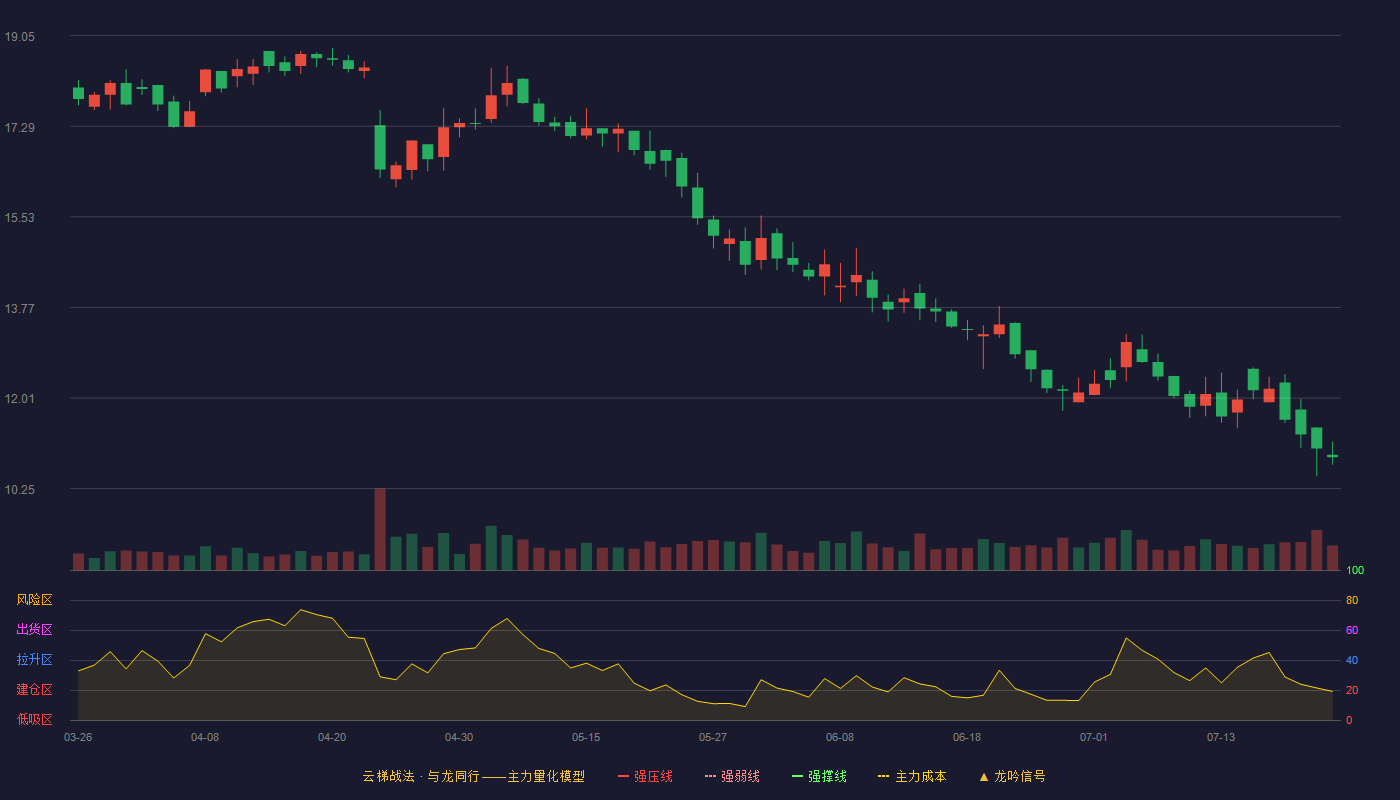The height and width of the screenshot is (800, 1400).
Task: Click the 07-01 date axis label
Action: 1094,737
